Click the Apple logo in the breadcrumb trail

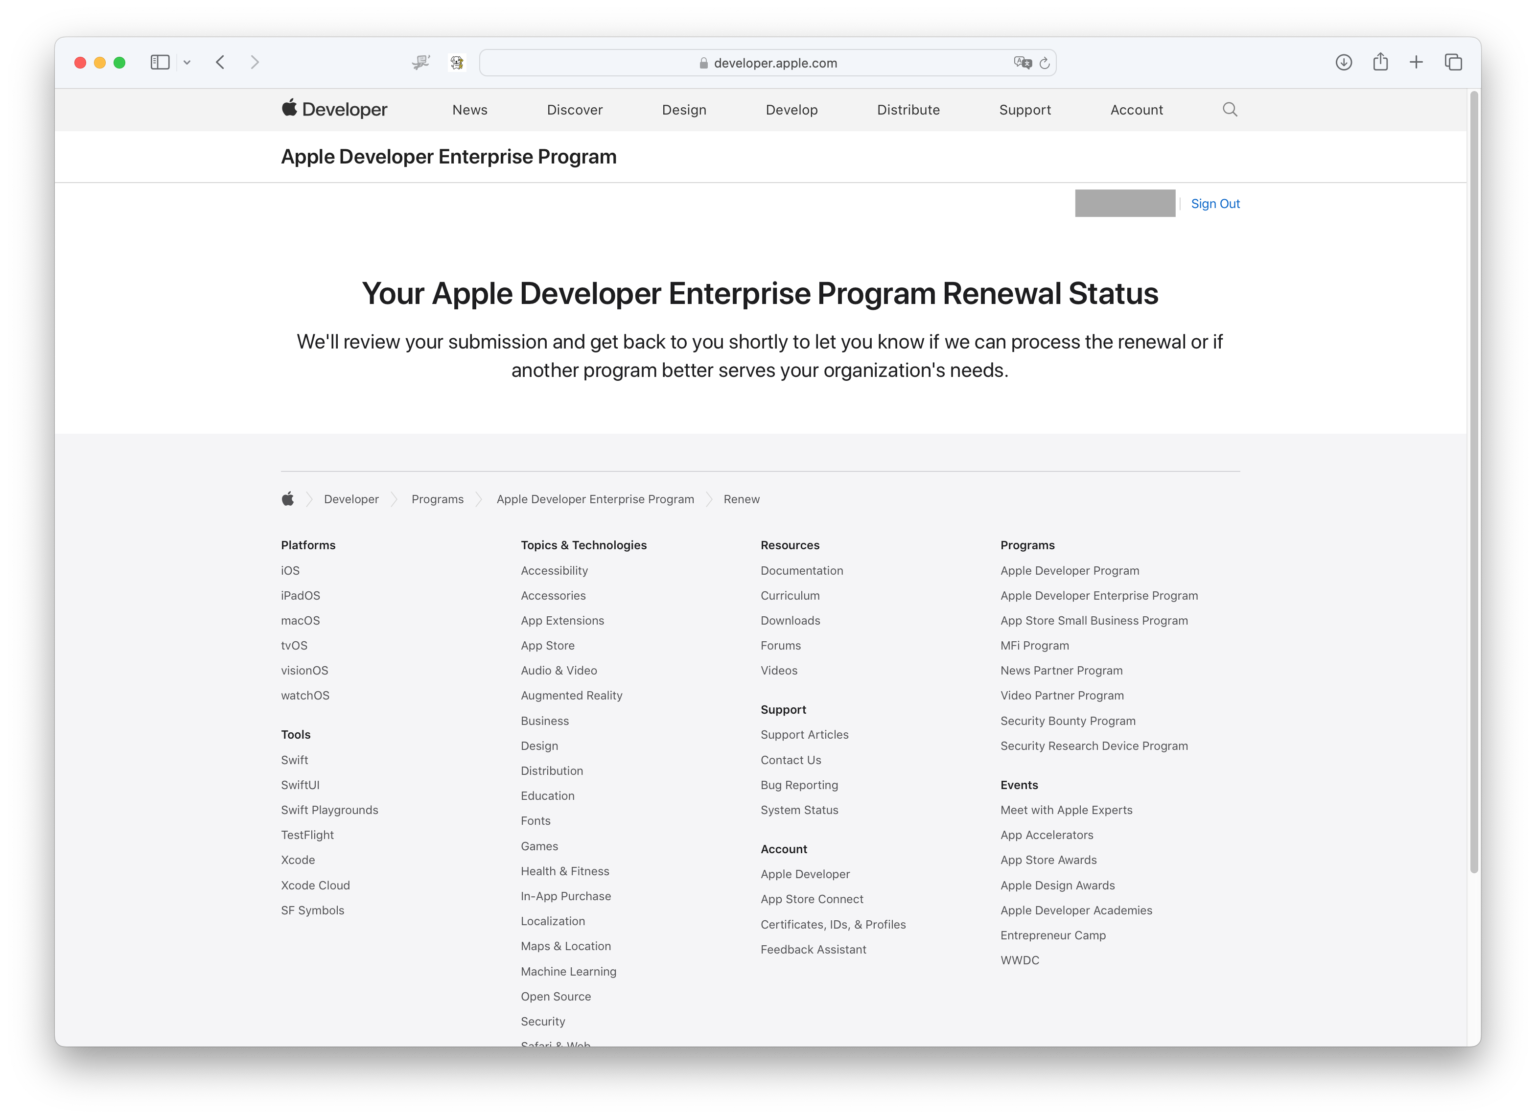287,498
